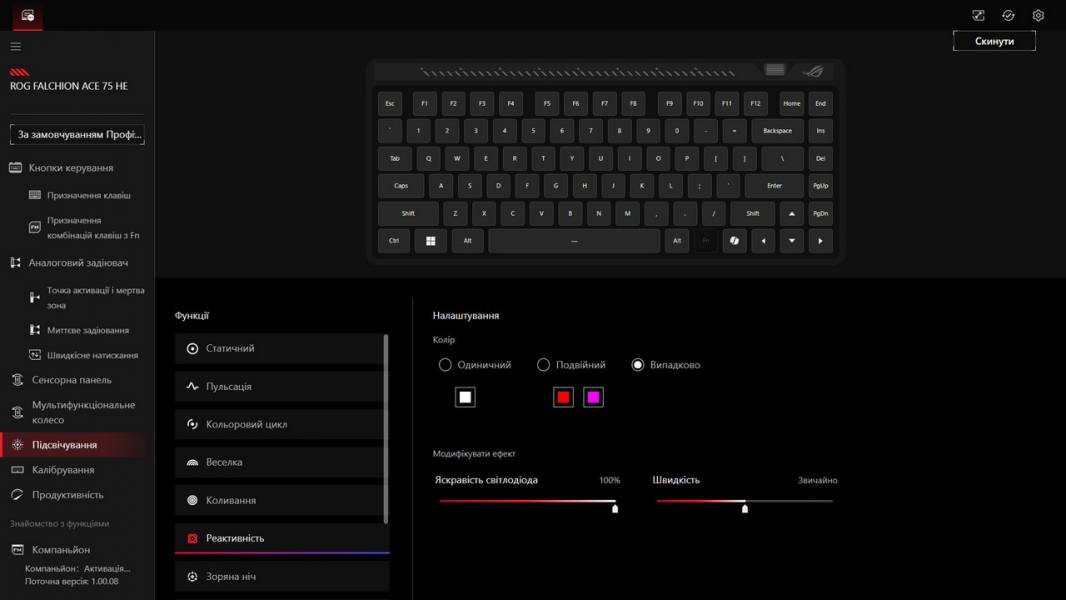Collapse the Аналоговий задіювач section

[78, 263]
